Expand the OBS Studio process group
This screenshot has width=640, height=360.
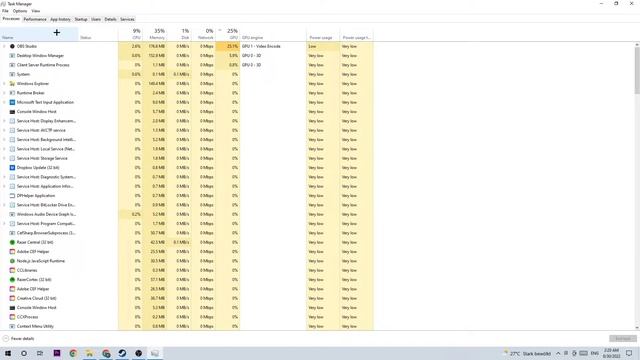[4, 46]
